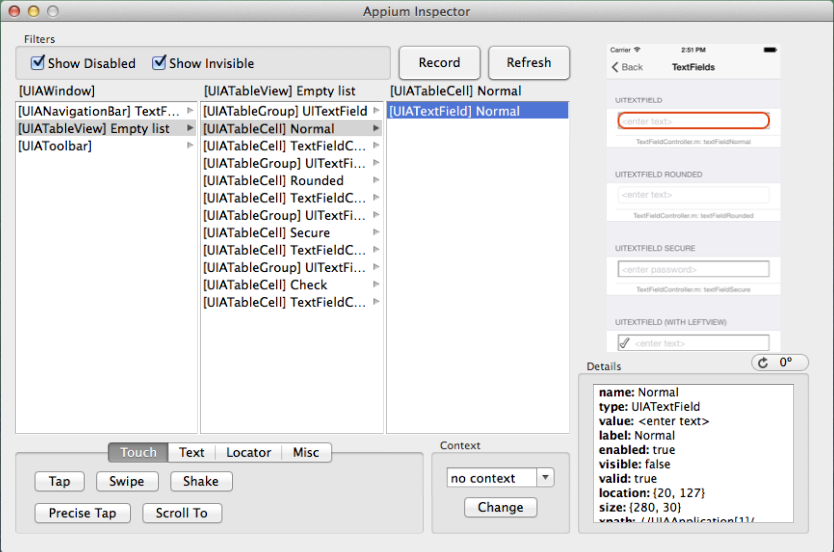
Task: Select UIATextField Normal highlighted row
Action: pyautogui.click(x=478, y=111)
